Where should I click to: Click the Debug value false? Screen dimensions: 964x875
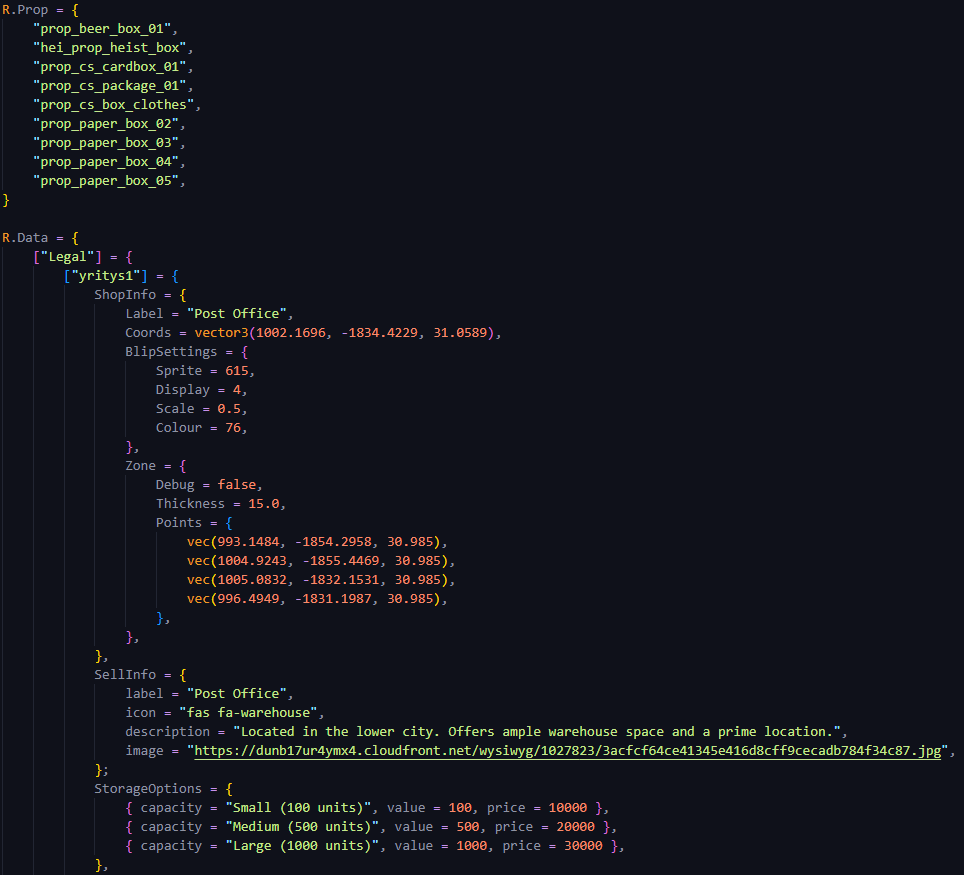237,485
